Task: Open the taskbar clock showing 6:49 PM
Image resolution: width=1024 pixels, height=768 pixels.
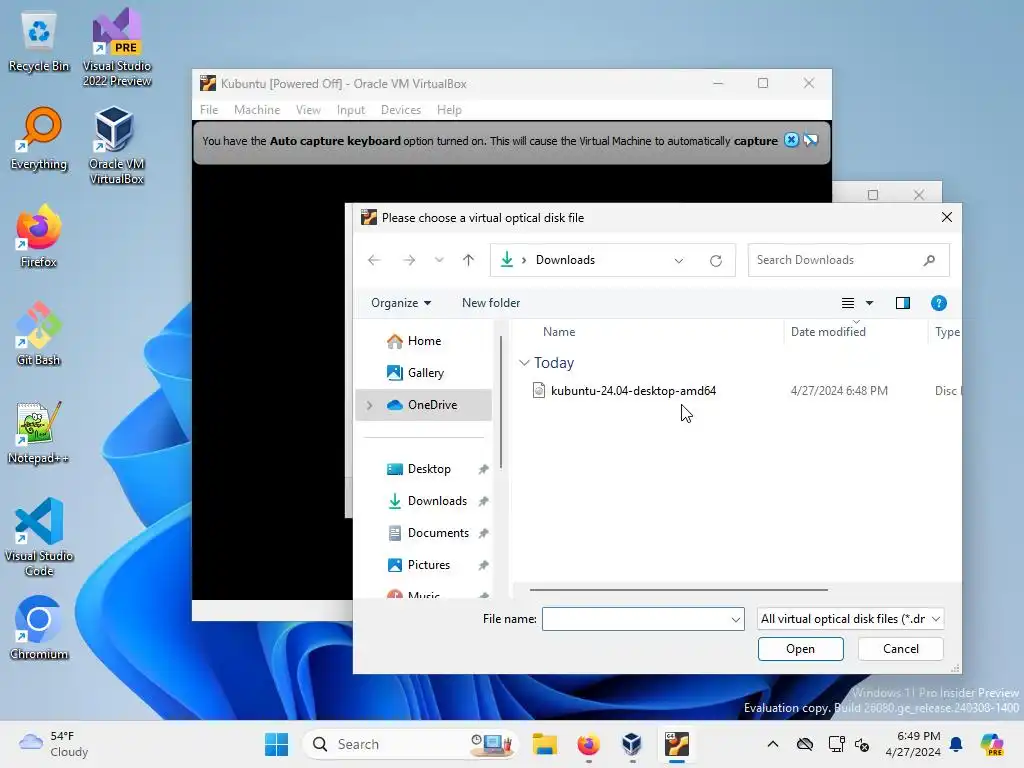Action: coord(913,744)
